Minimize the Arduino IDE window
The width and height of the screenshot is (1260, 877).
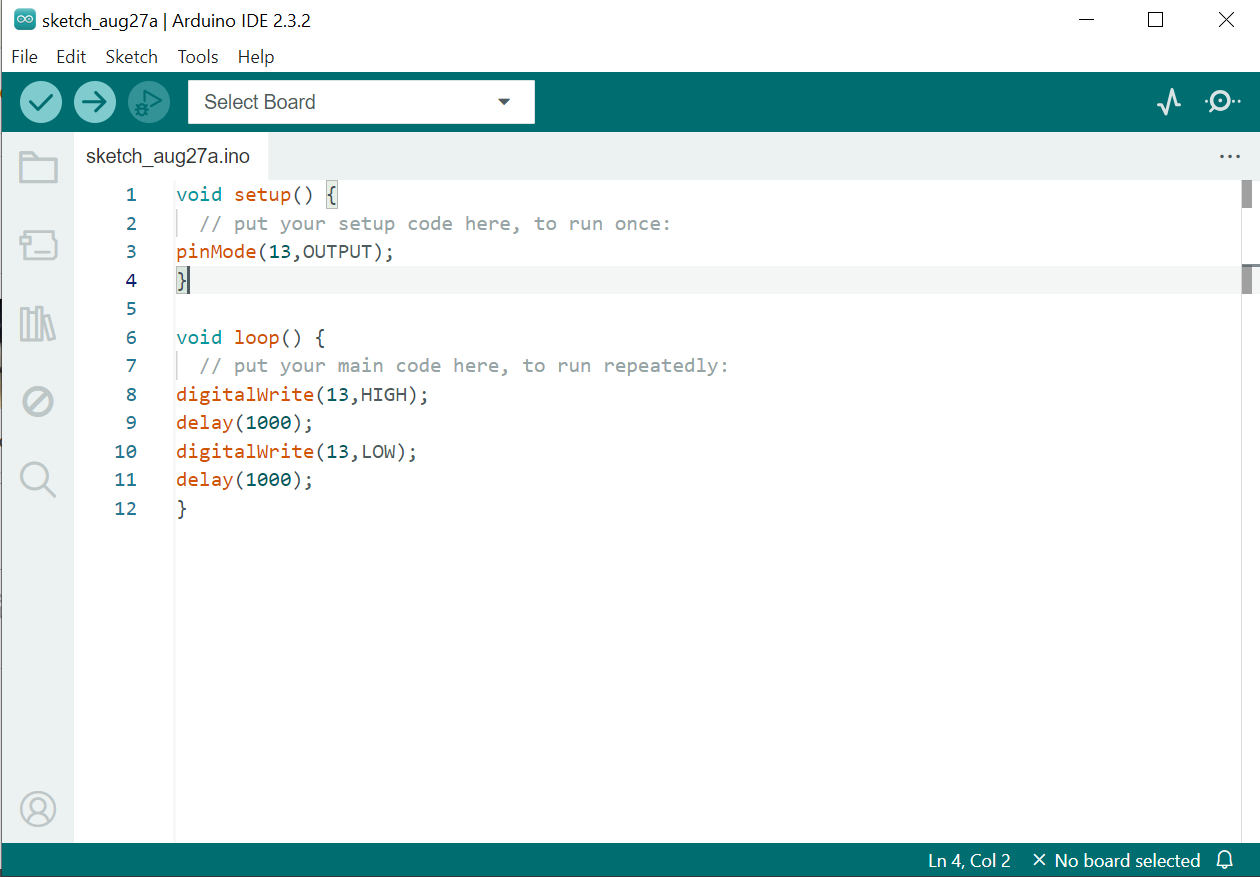pyautogui.click(x=1085, y=20)
